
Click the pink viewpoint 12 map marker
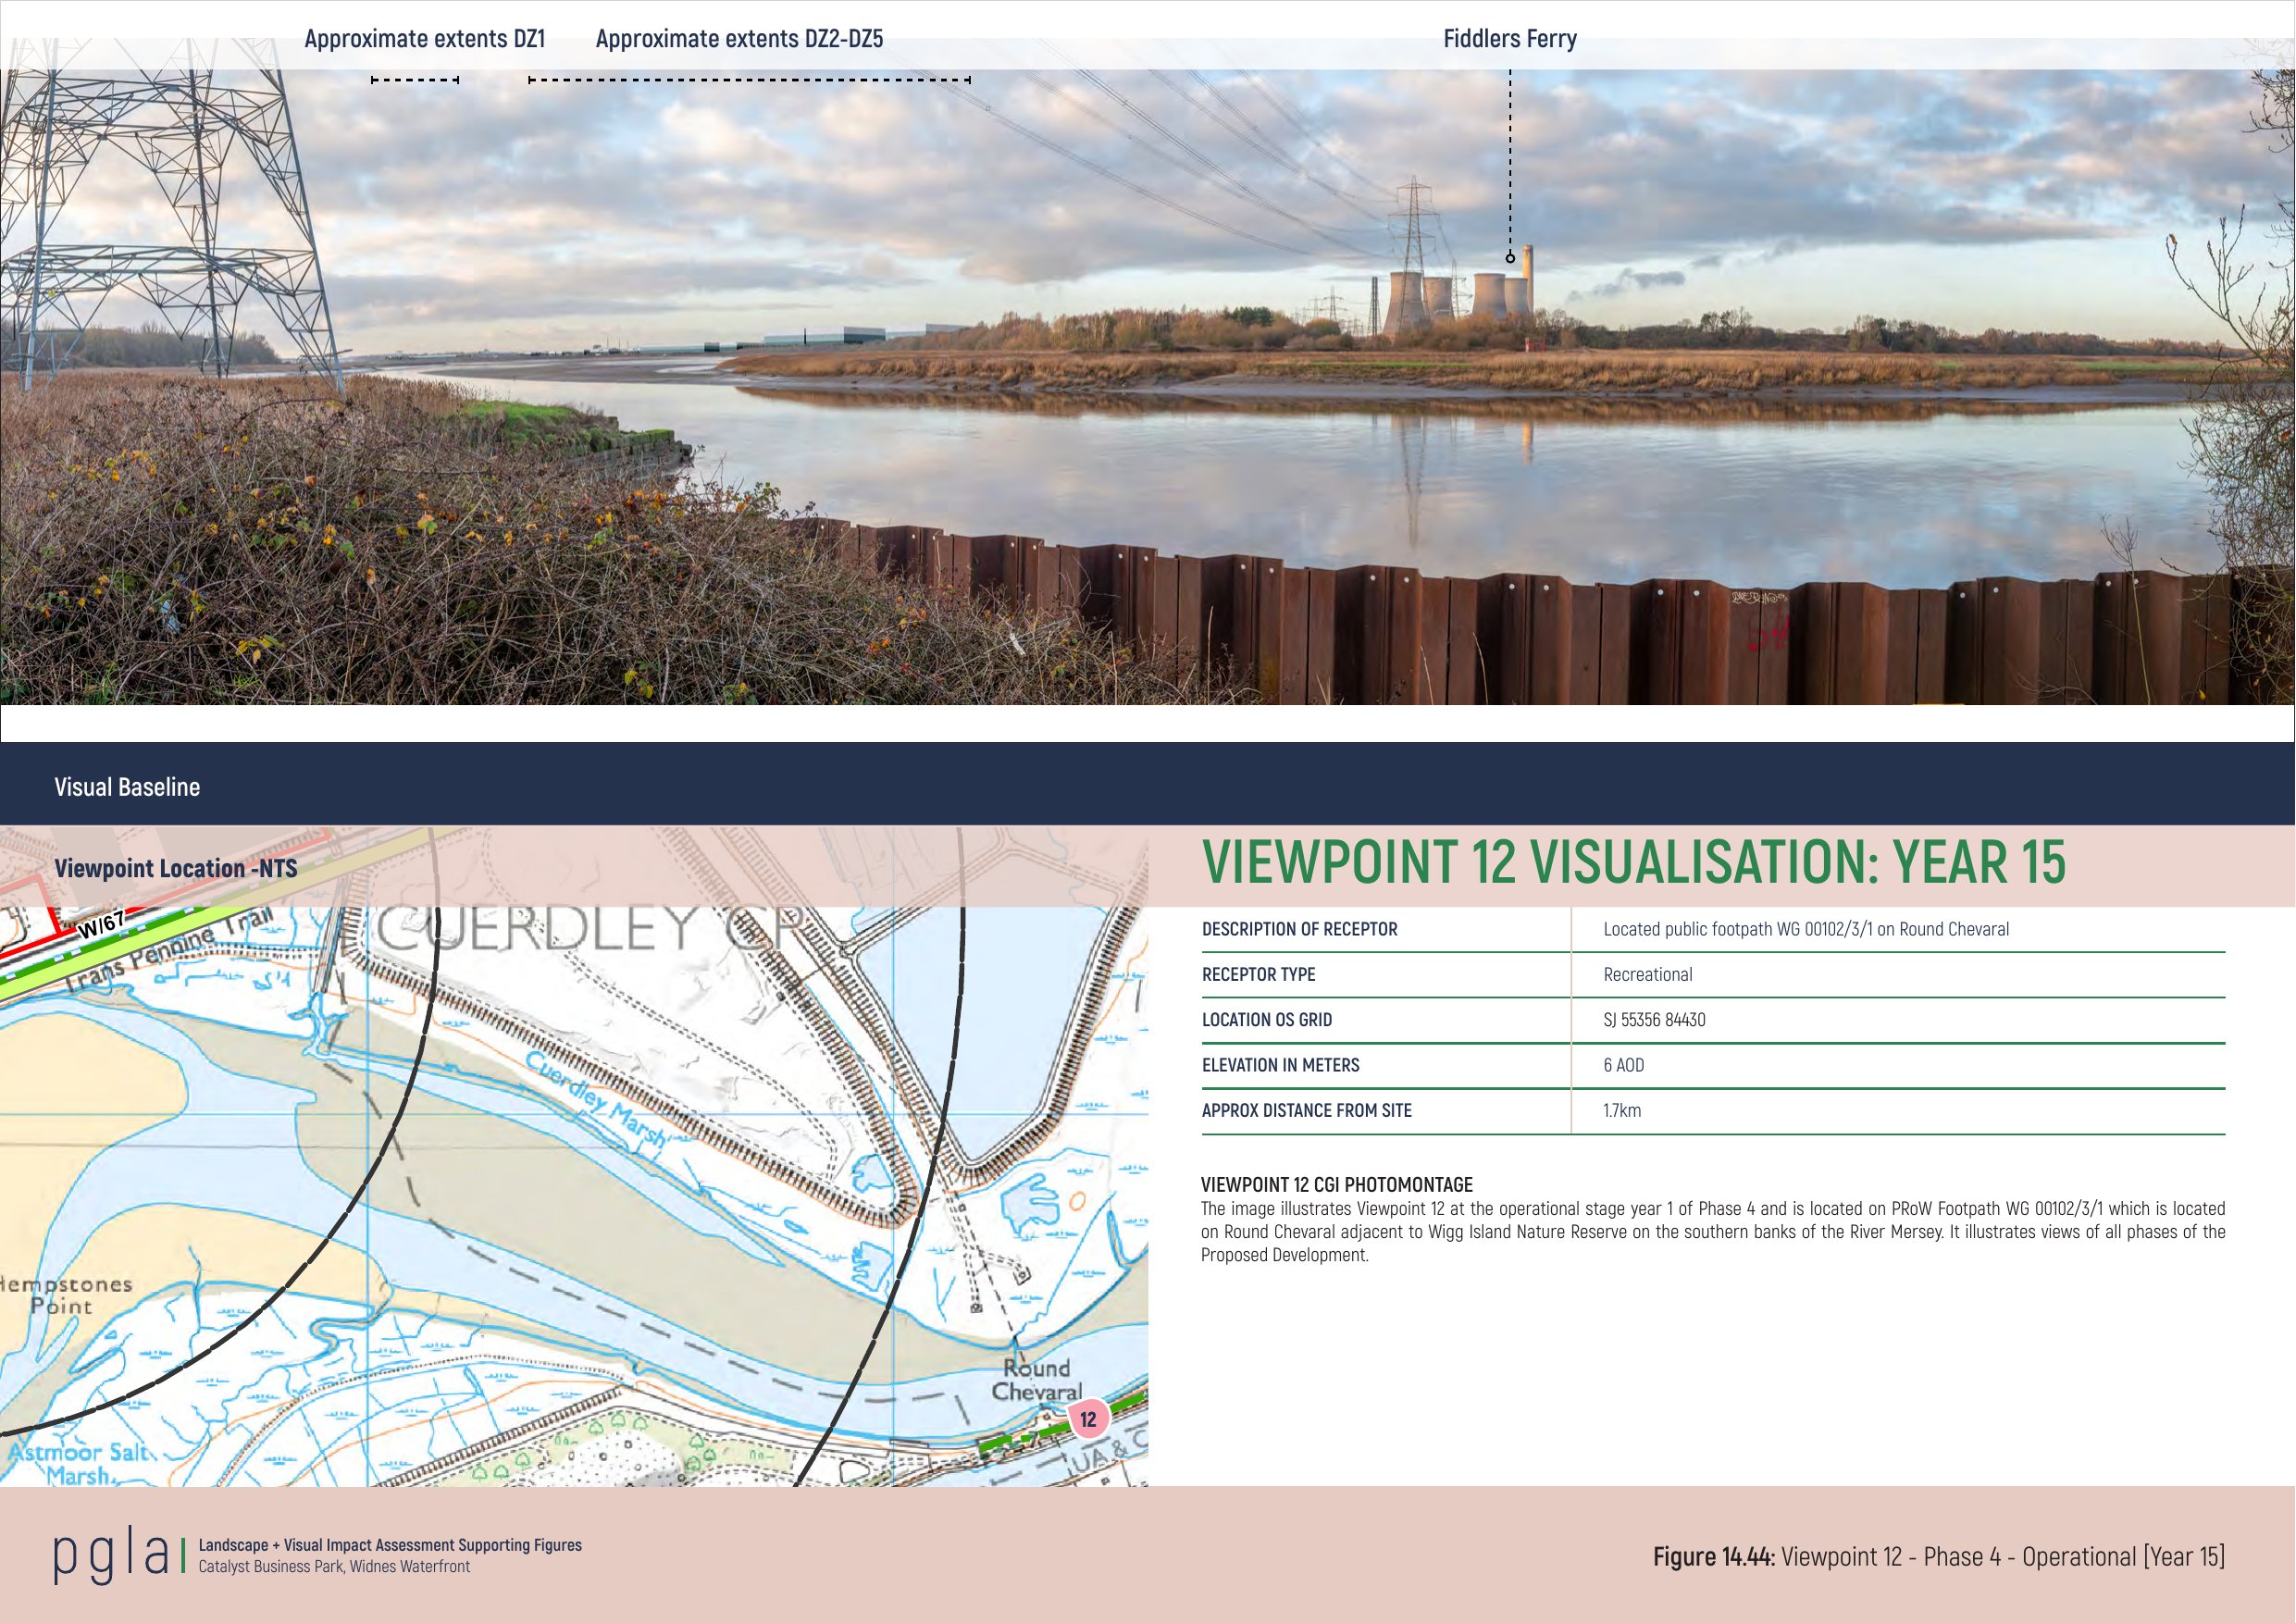(1088, 1418)
